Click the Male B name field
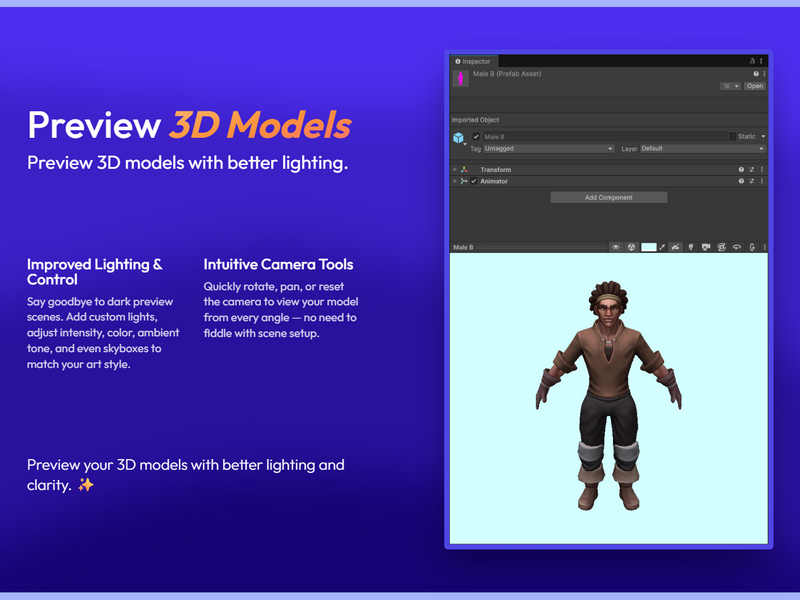This screenshot has height=600, width=800. (x=604, y=137)
